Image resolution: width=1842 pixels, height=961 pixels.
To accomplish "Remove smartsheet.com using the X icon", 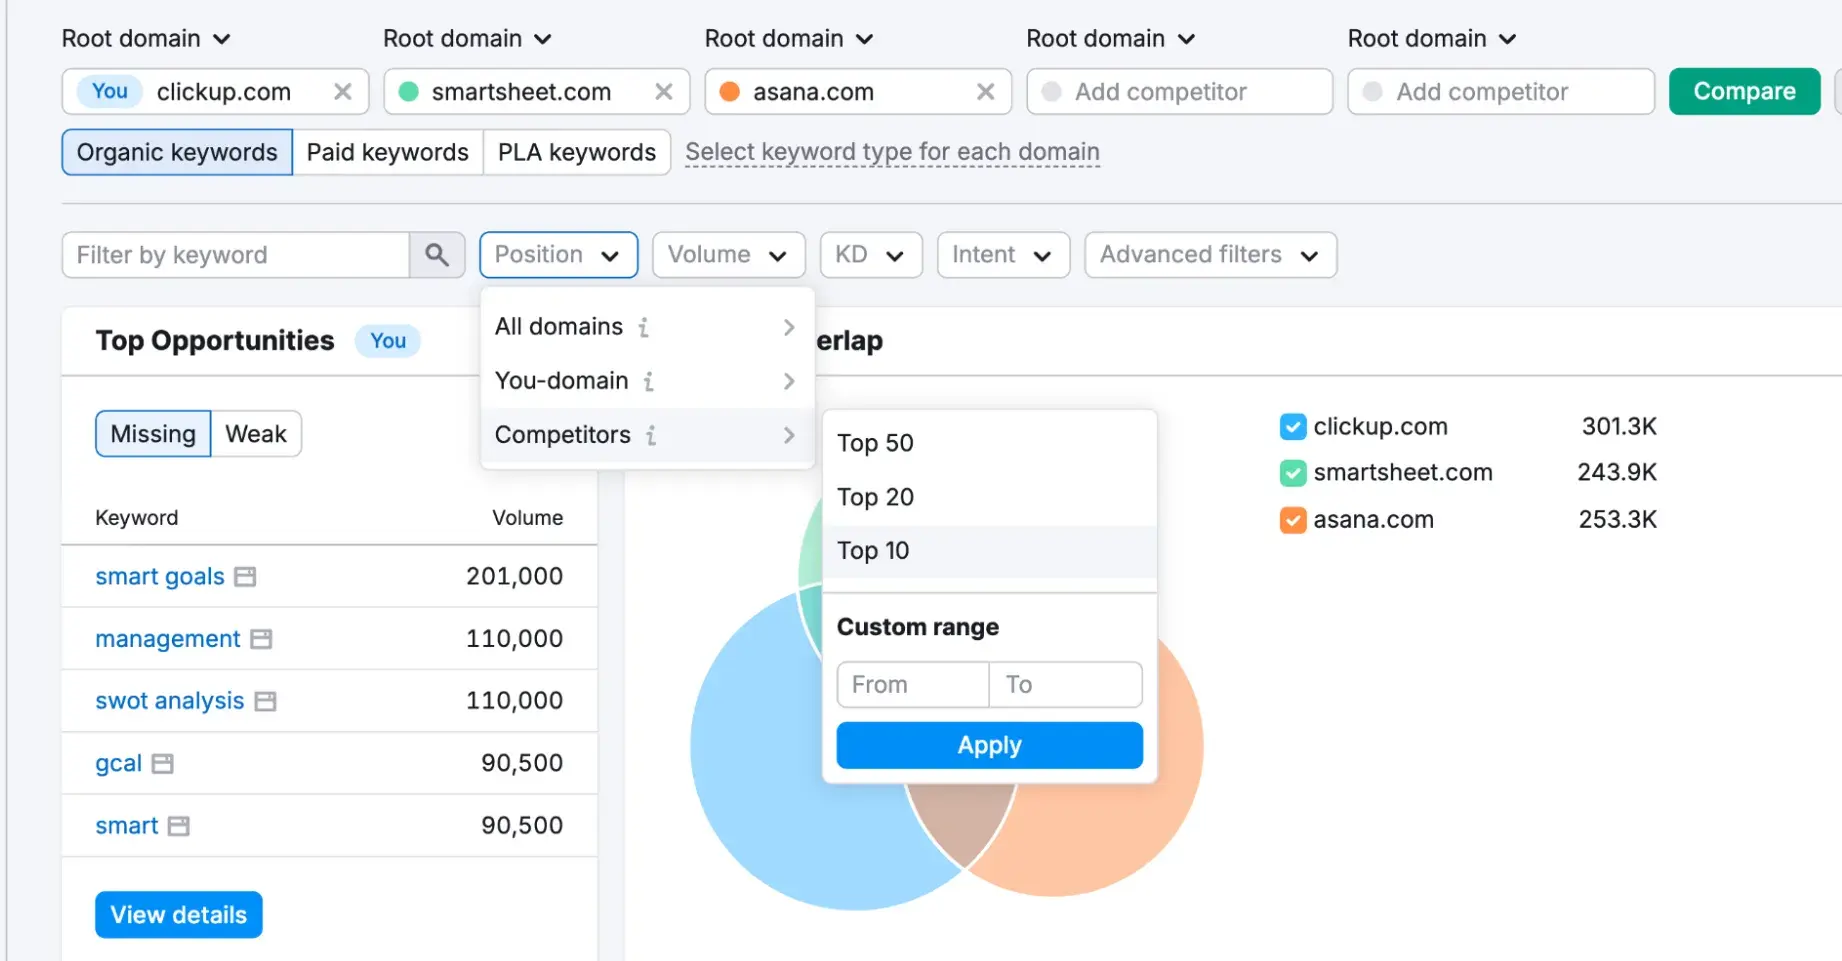I will (x=663, y=92).
